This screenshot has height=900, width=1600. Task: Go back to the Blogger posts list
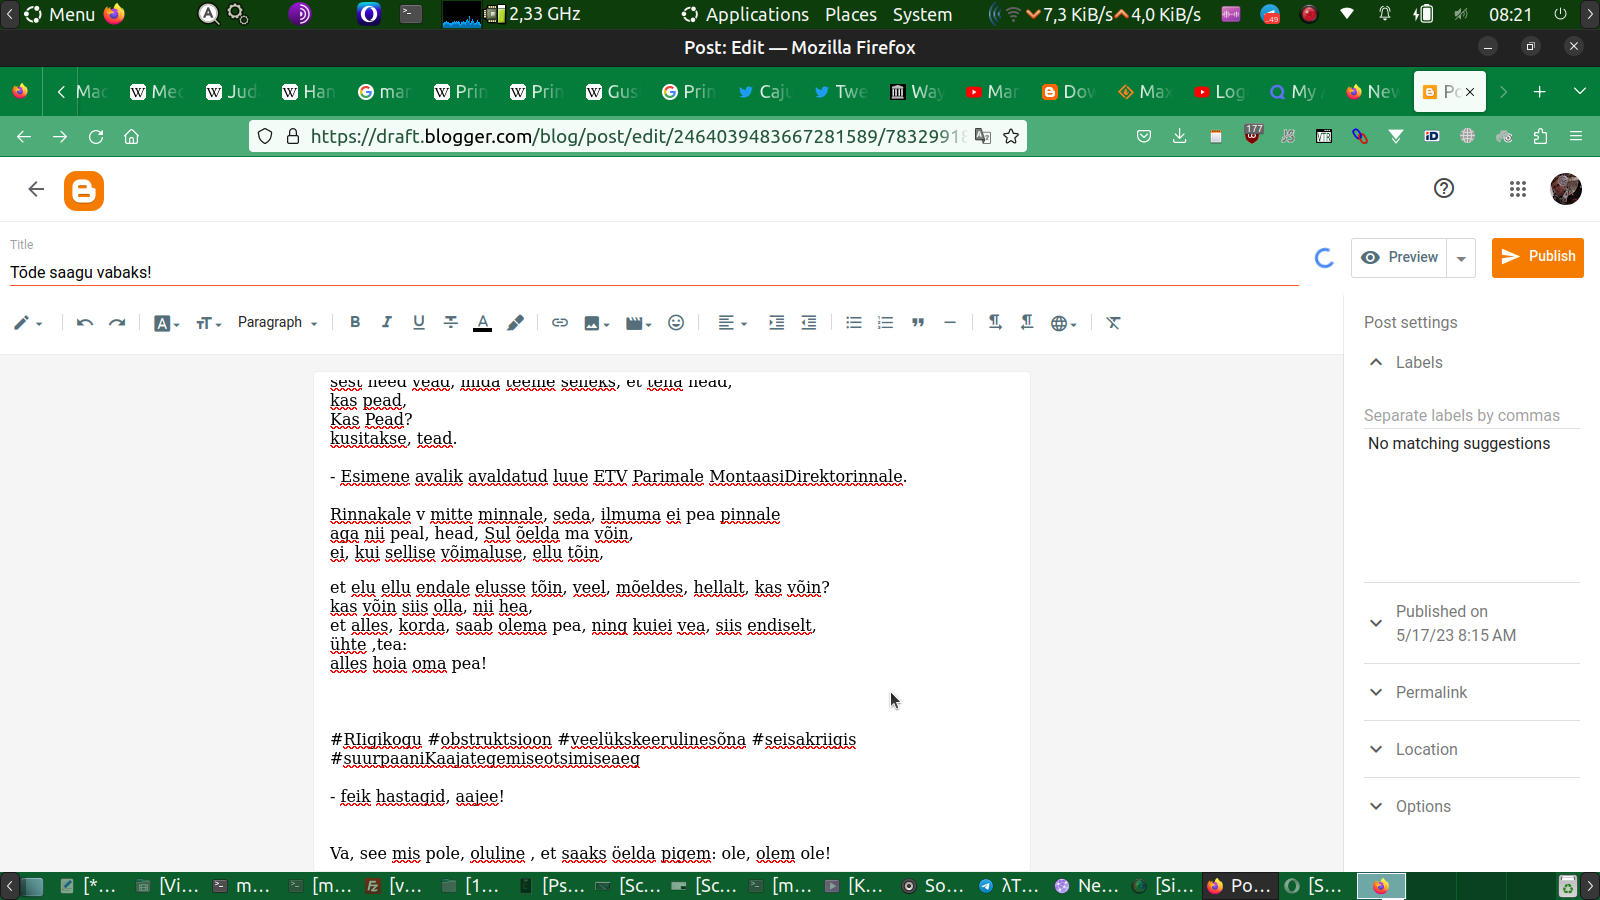point(36,189)
